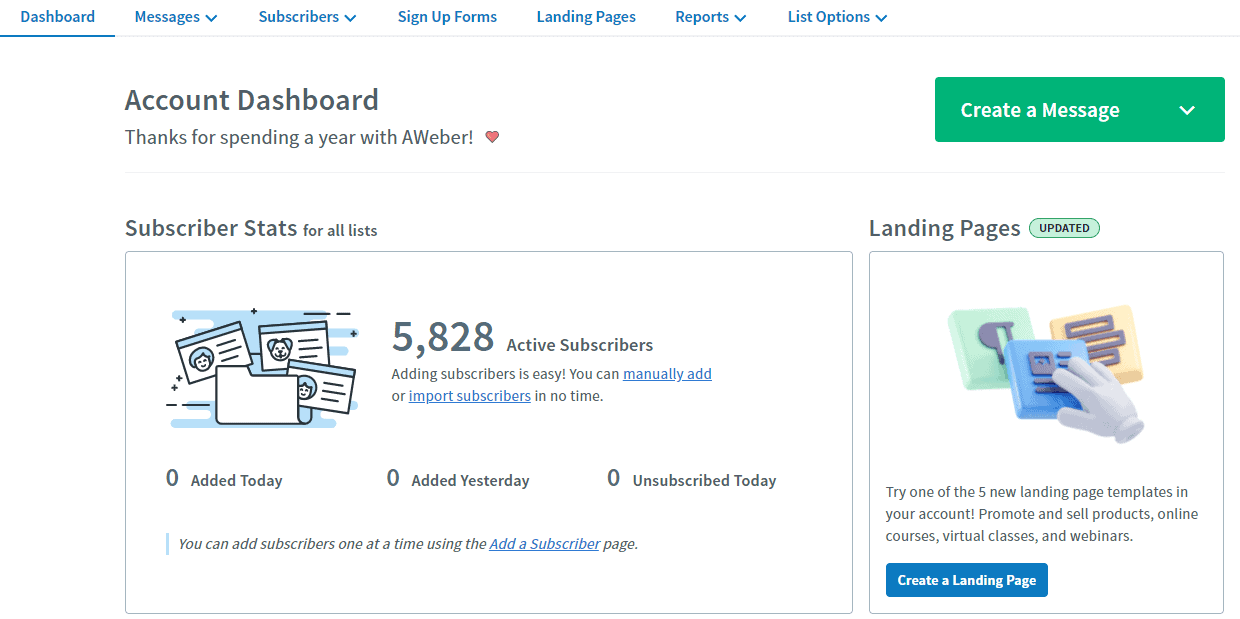Click the heart icon in the anniversary message
The height and width of the screenshot is (619, 1240).
click(492, 137)
